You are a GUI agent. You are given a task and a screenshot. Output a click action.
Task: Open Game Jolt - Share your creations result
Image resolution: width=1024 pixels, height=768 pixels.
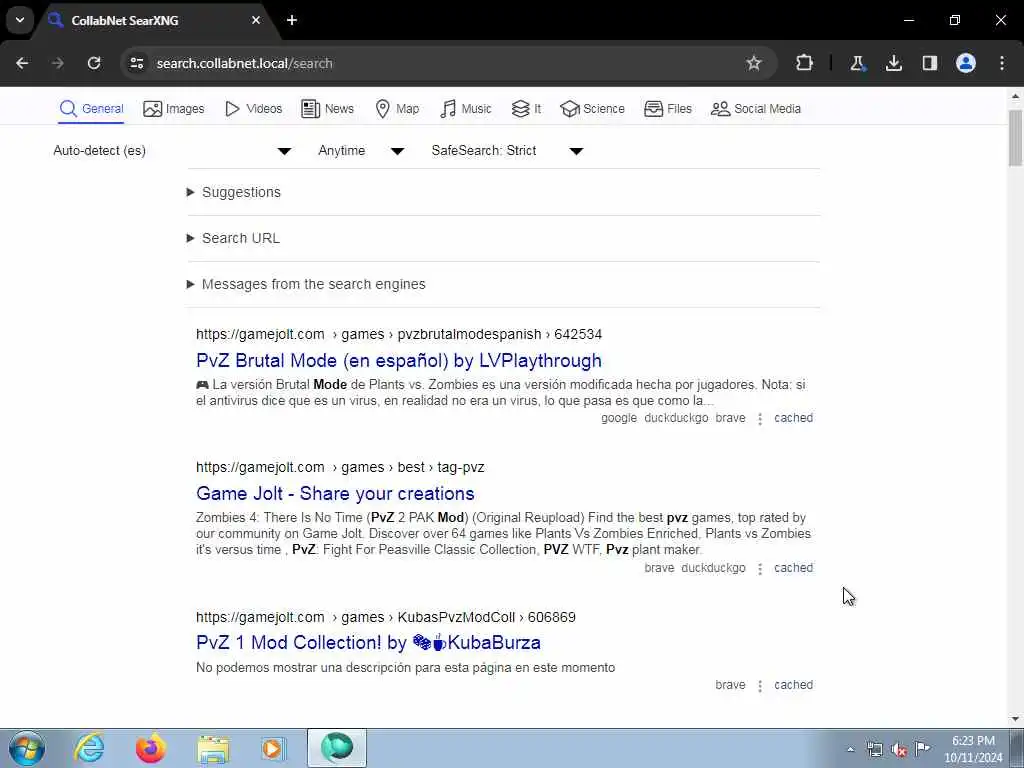tap(335, 494)
